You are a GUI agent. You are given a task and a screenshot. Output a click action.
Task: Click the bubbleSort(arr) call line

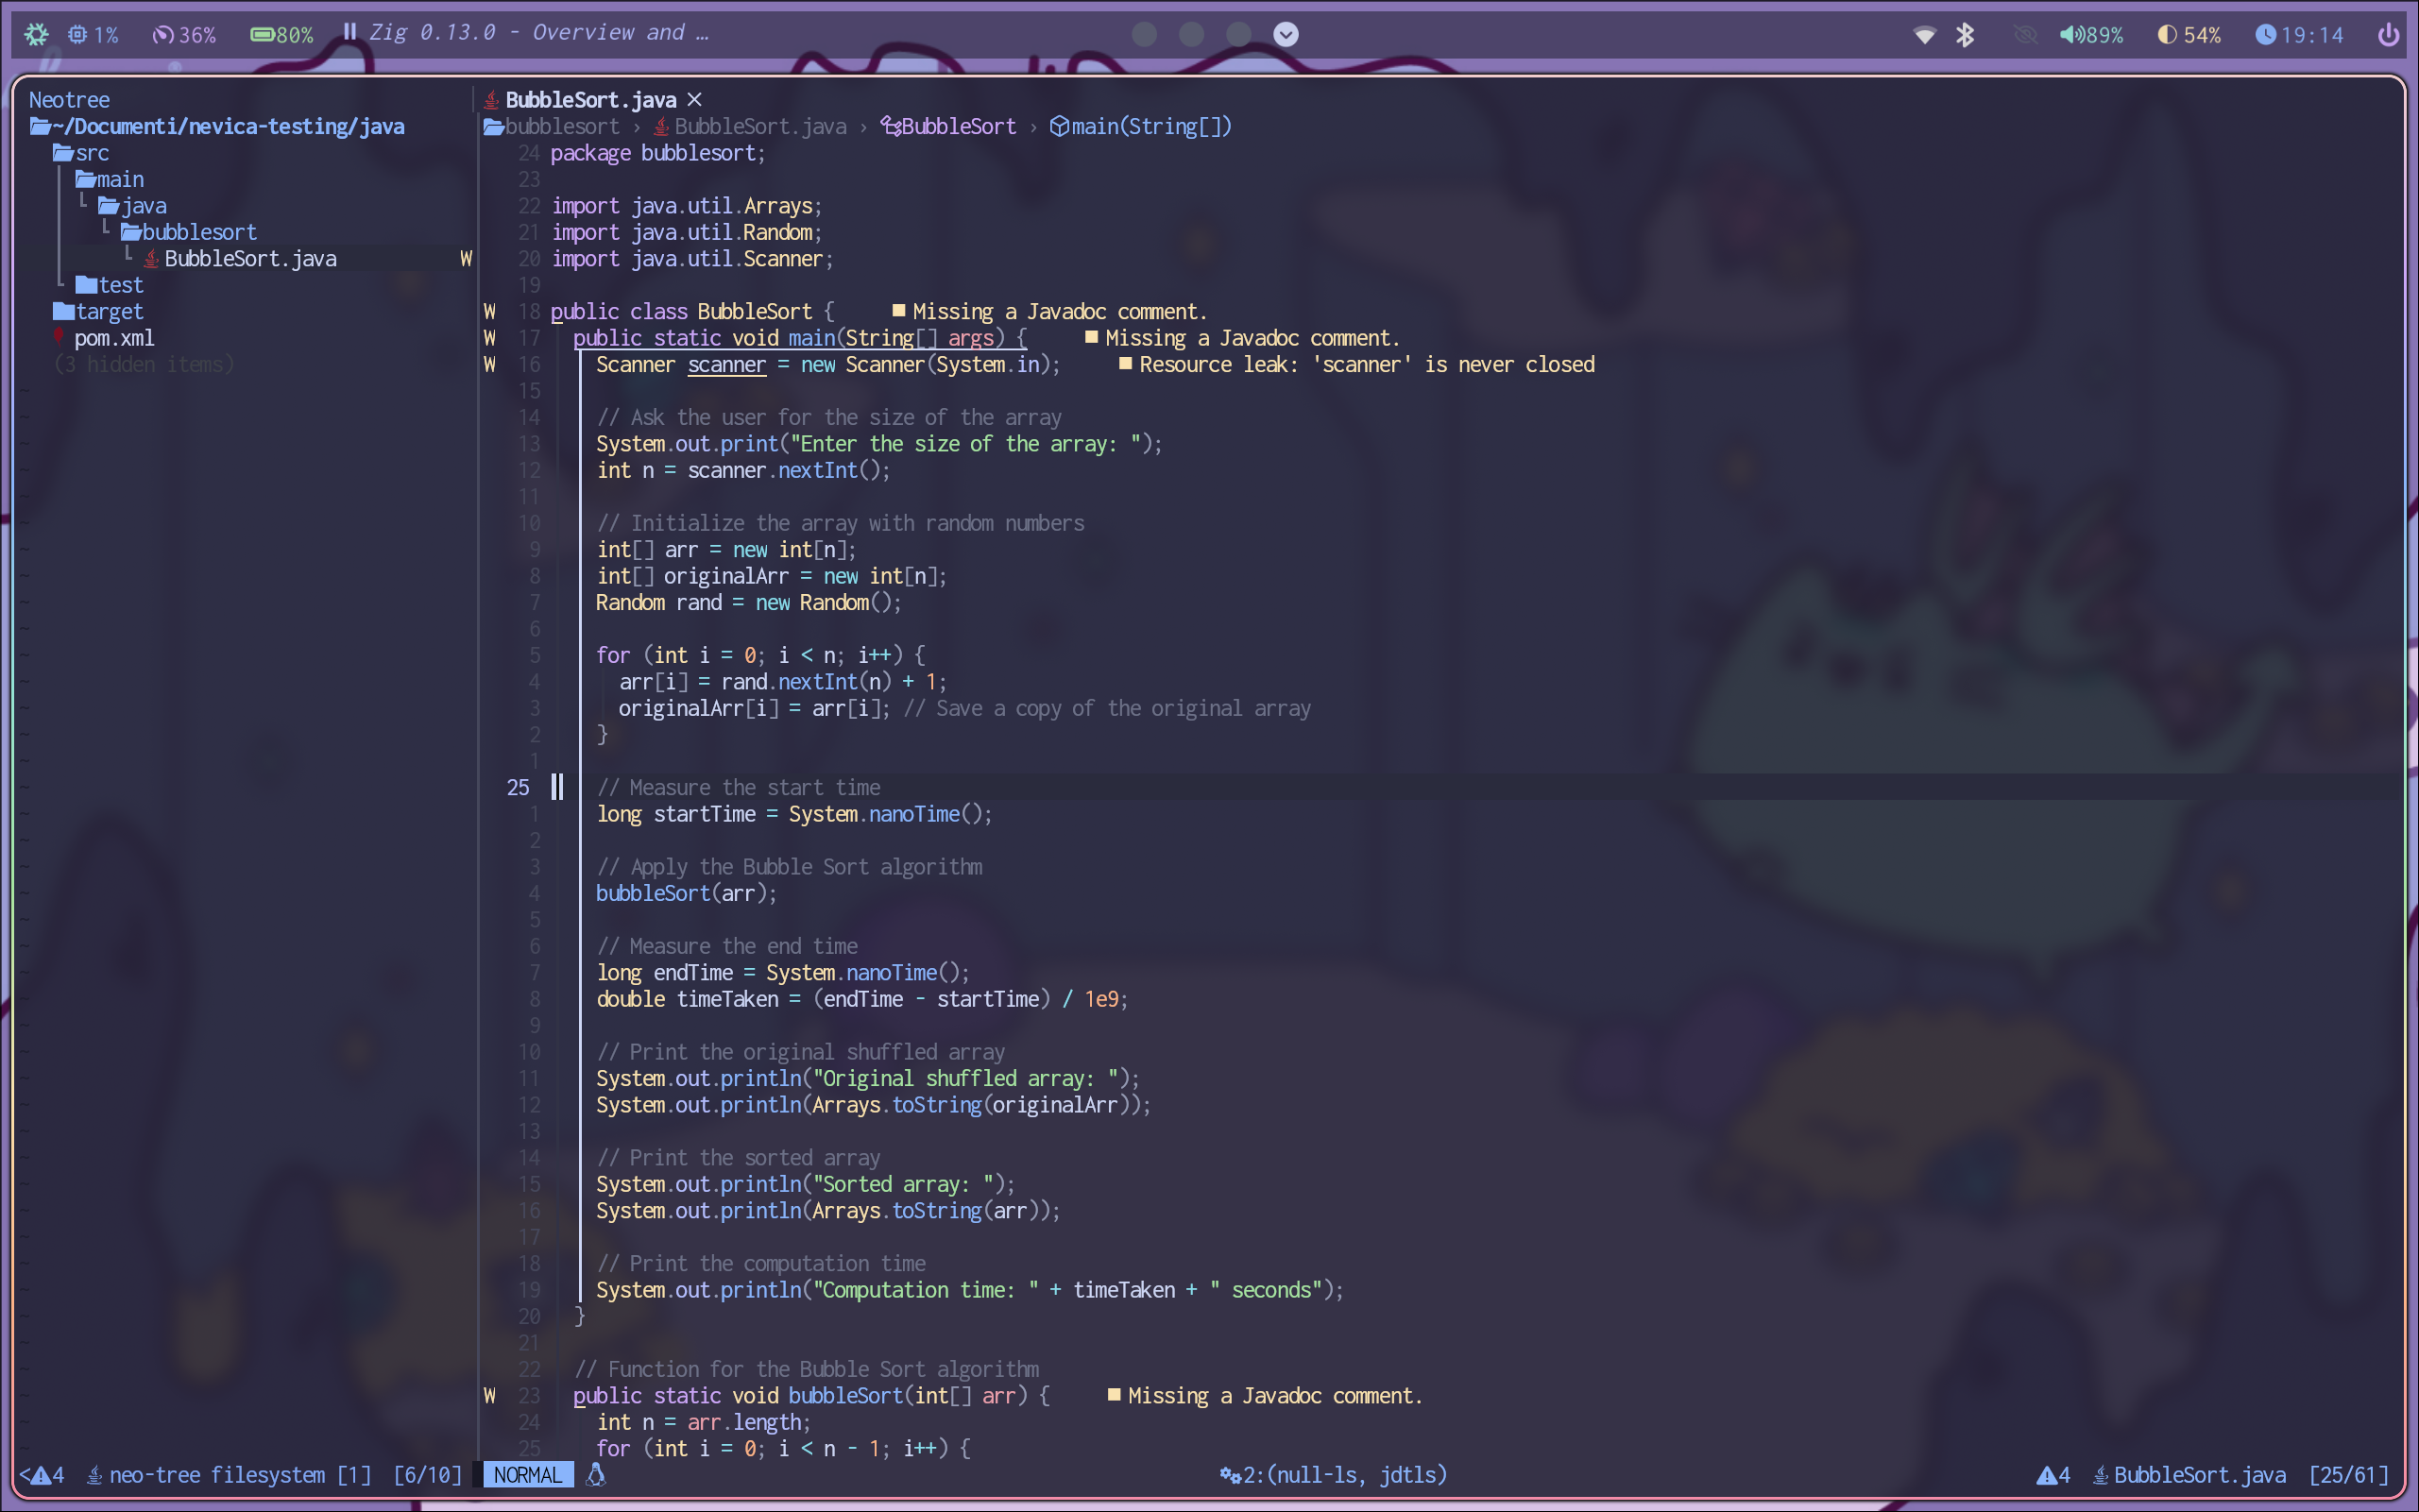(x=686, y=893)
